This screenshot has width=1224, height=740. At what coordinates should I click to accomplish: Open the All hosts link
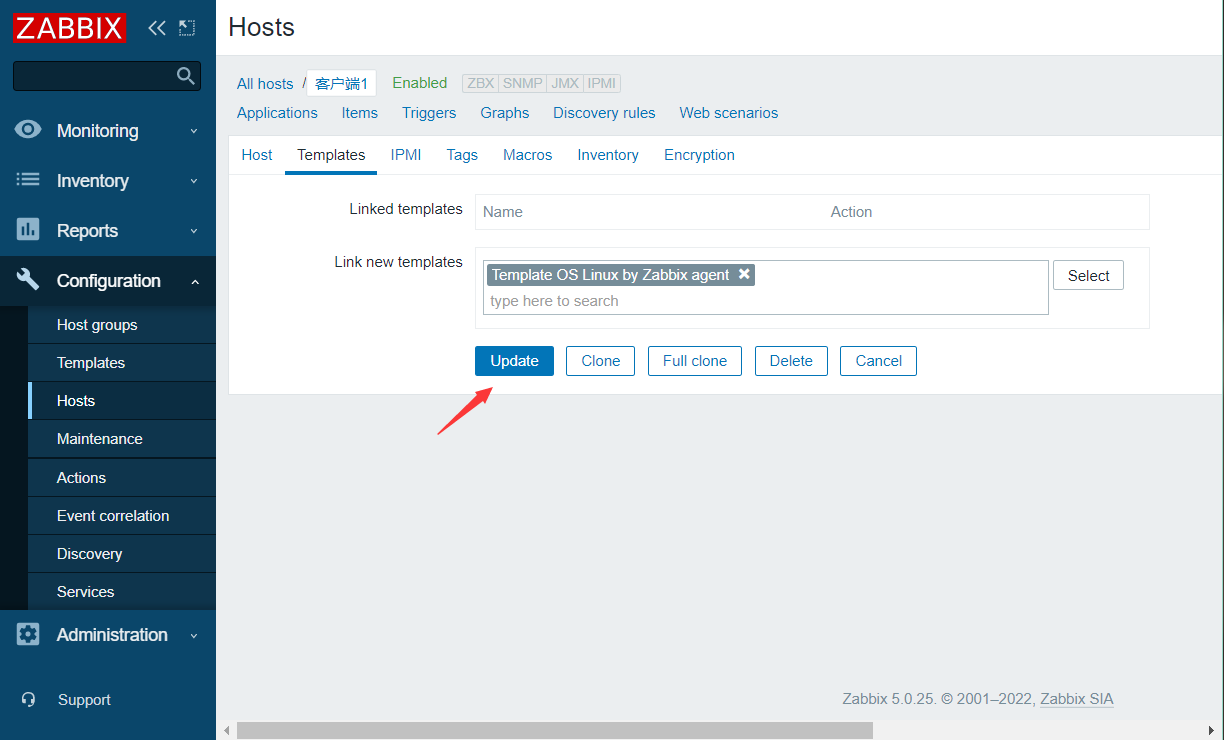pyautogui.click(x=265, y=84)
